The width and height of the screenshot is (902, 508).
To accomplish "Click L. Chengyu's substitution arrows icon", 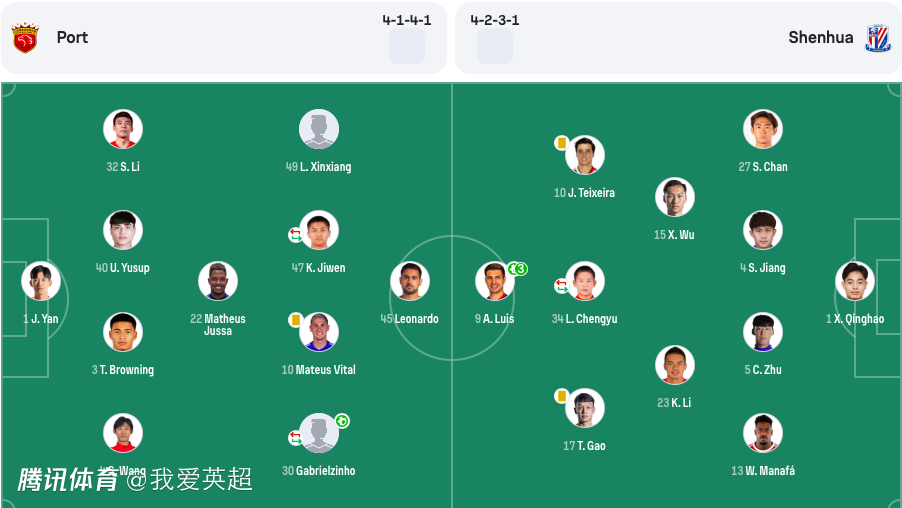I will [x=562, y=286].
